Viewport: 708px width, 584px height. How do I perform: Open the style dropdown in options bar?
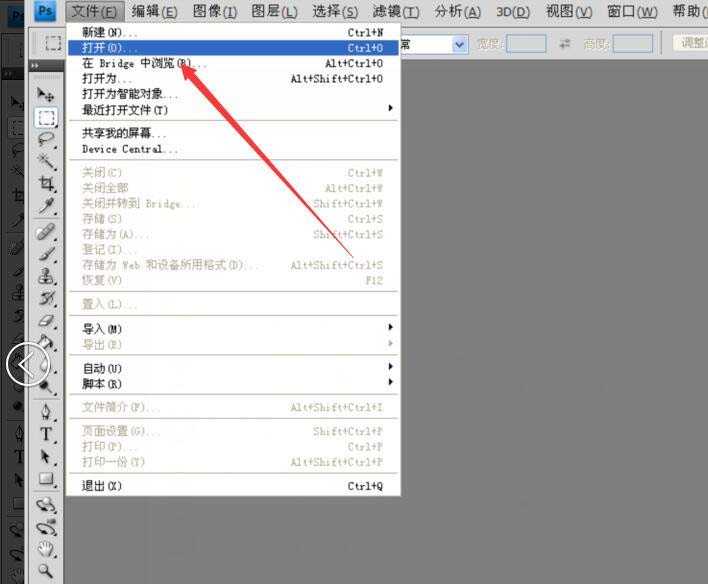click(x=459, y=44)
